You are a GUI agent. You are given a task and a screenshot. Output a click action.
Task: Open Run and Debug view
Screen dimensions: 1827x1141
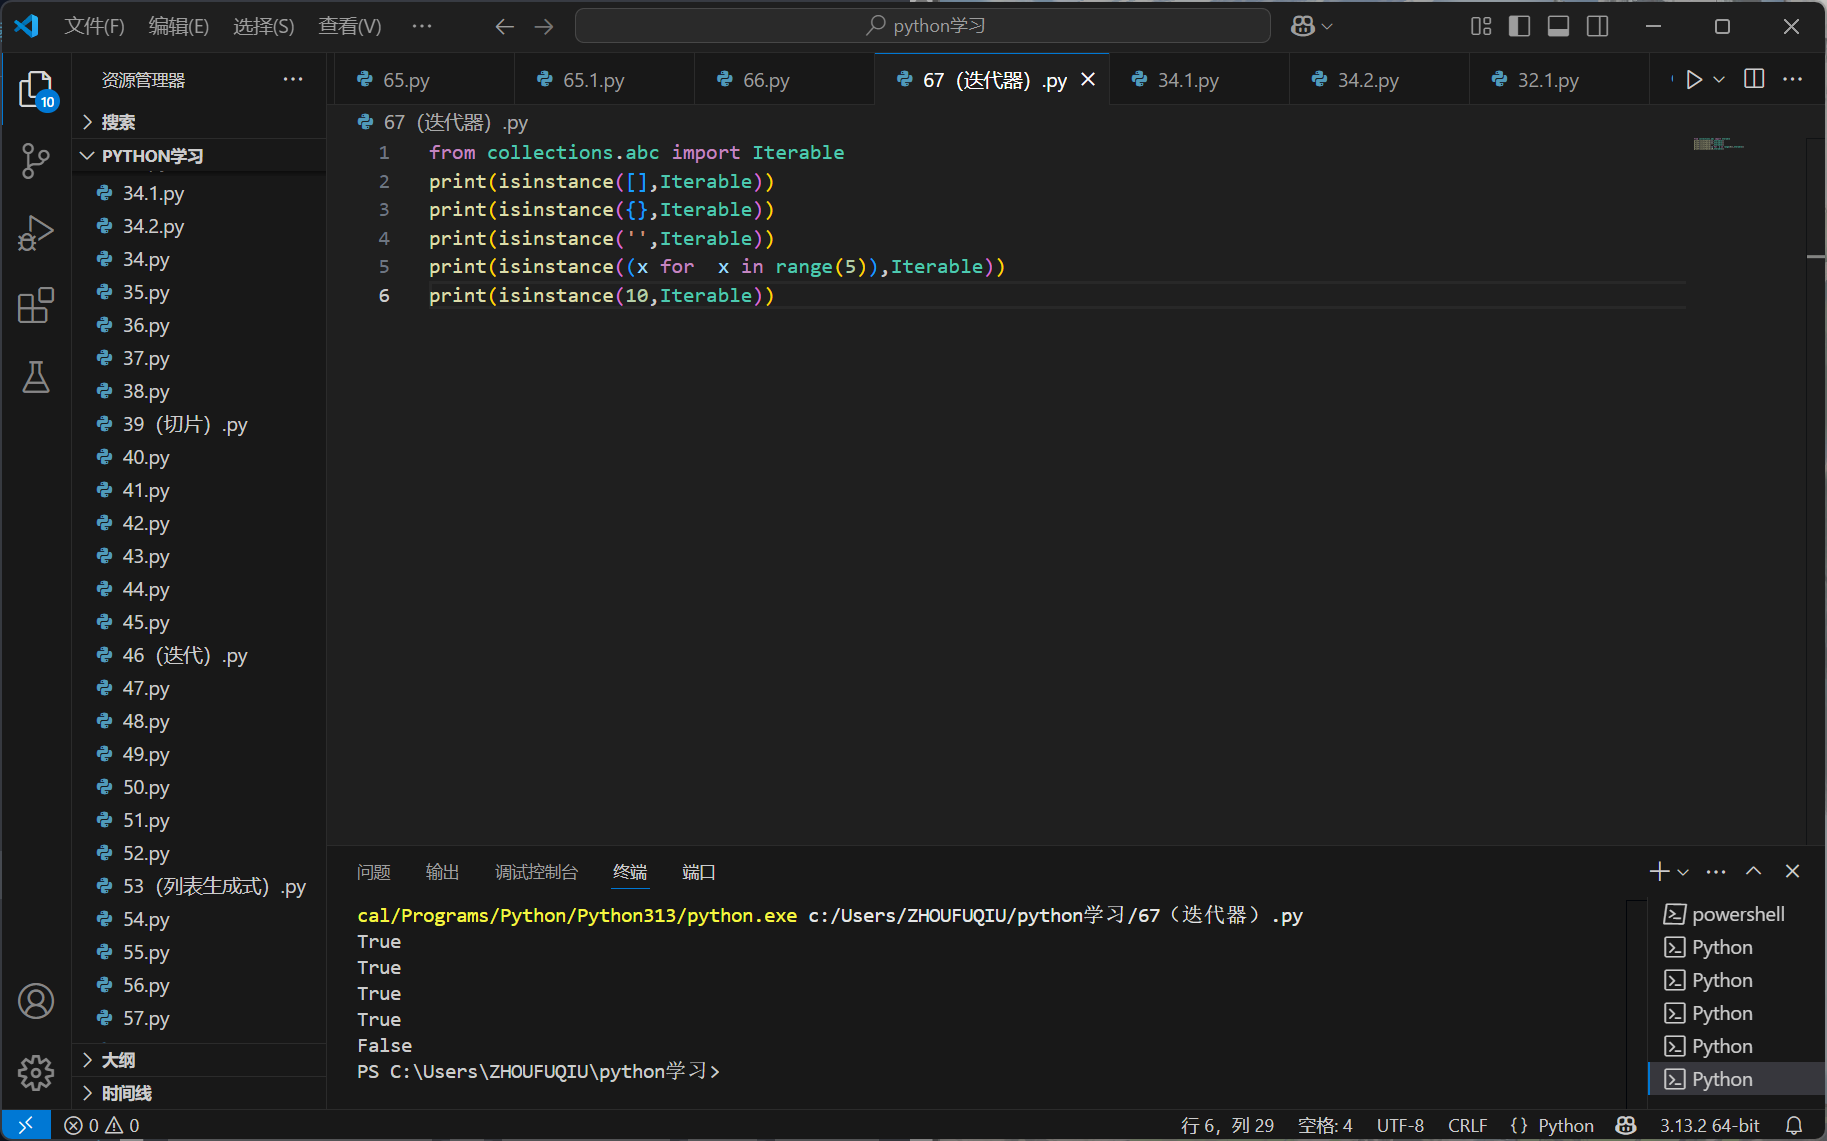pos(35,233)
